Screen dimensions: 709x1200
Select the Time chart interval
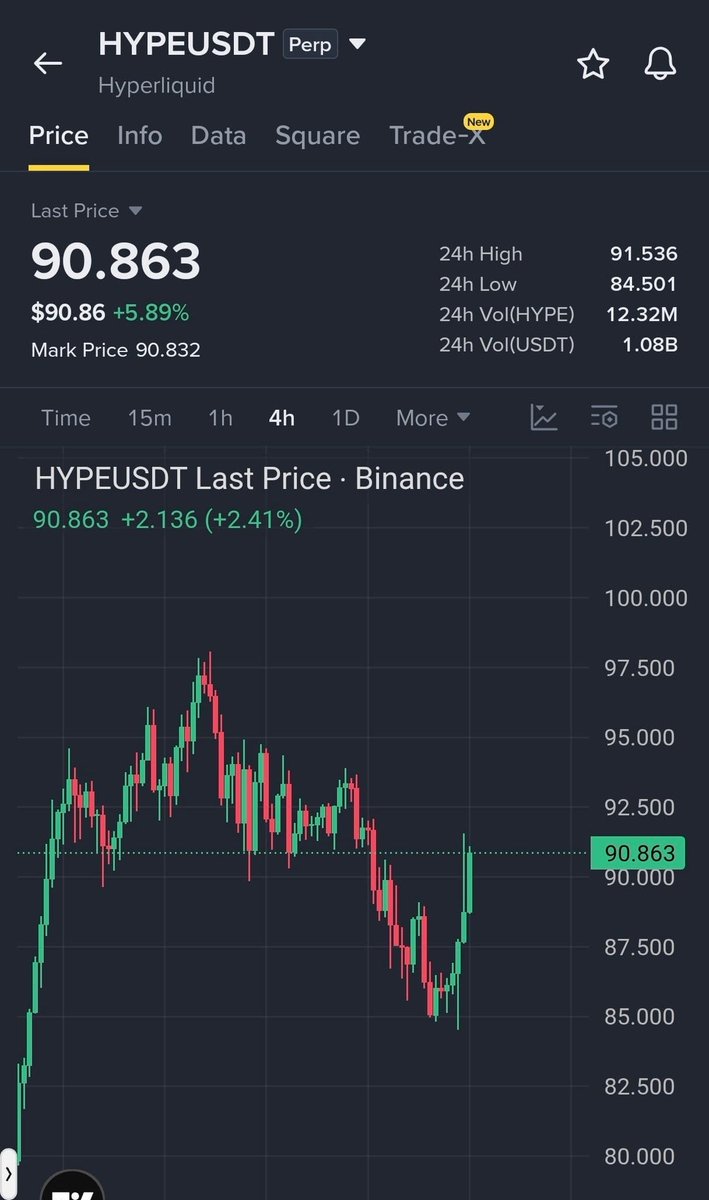pos(66,418)
